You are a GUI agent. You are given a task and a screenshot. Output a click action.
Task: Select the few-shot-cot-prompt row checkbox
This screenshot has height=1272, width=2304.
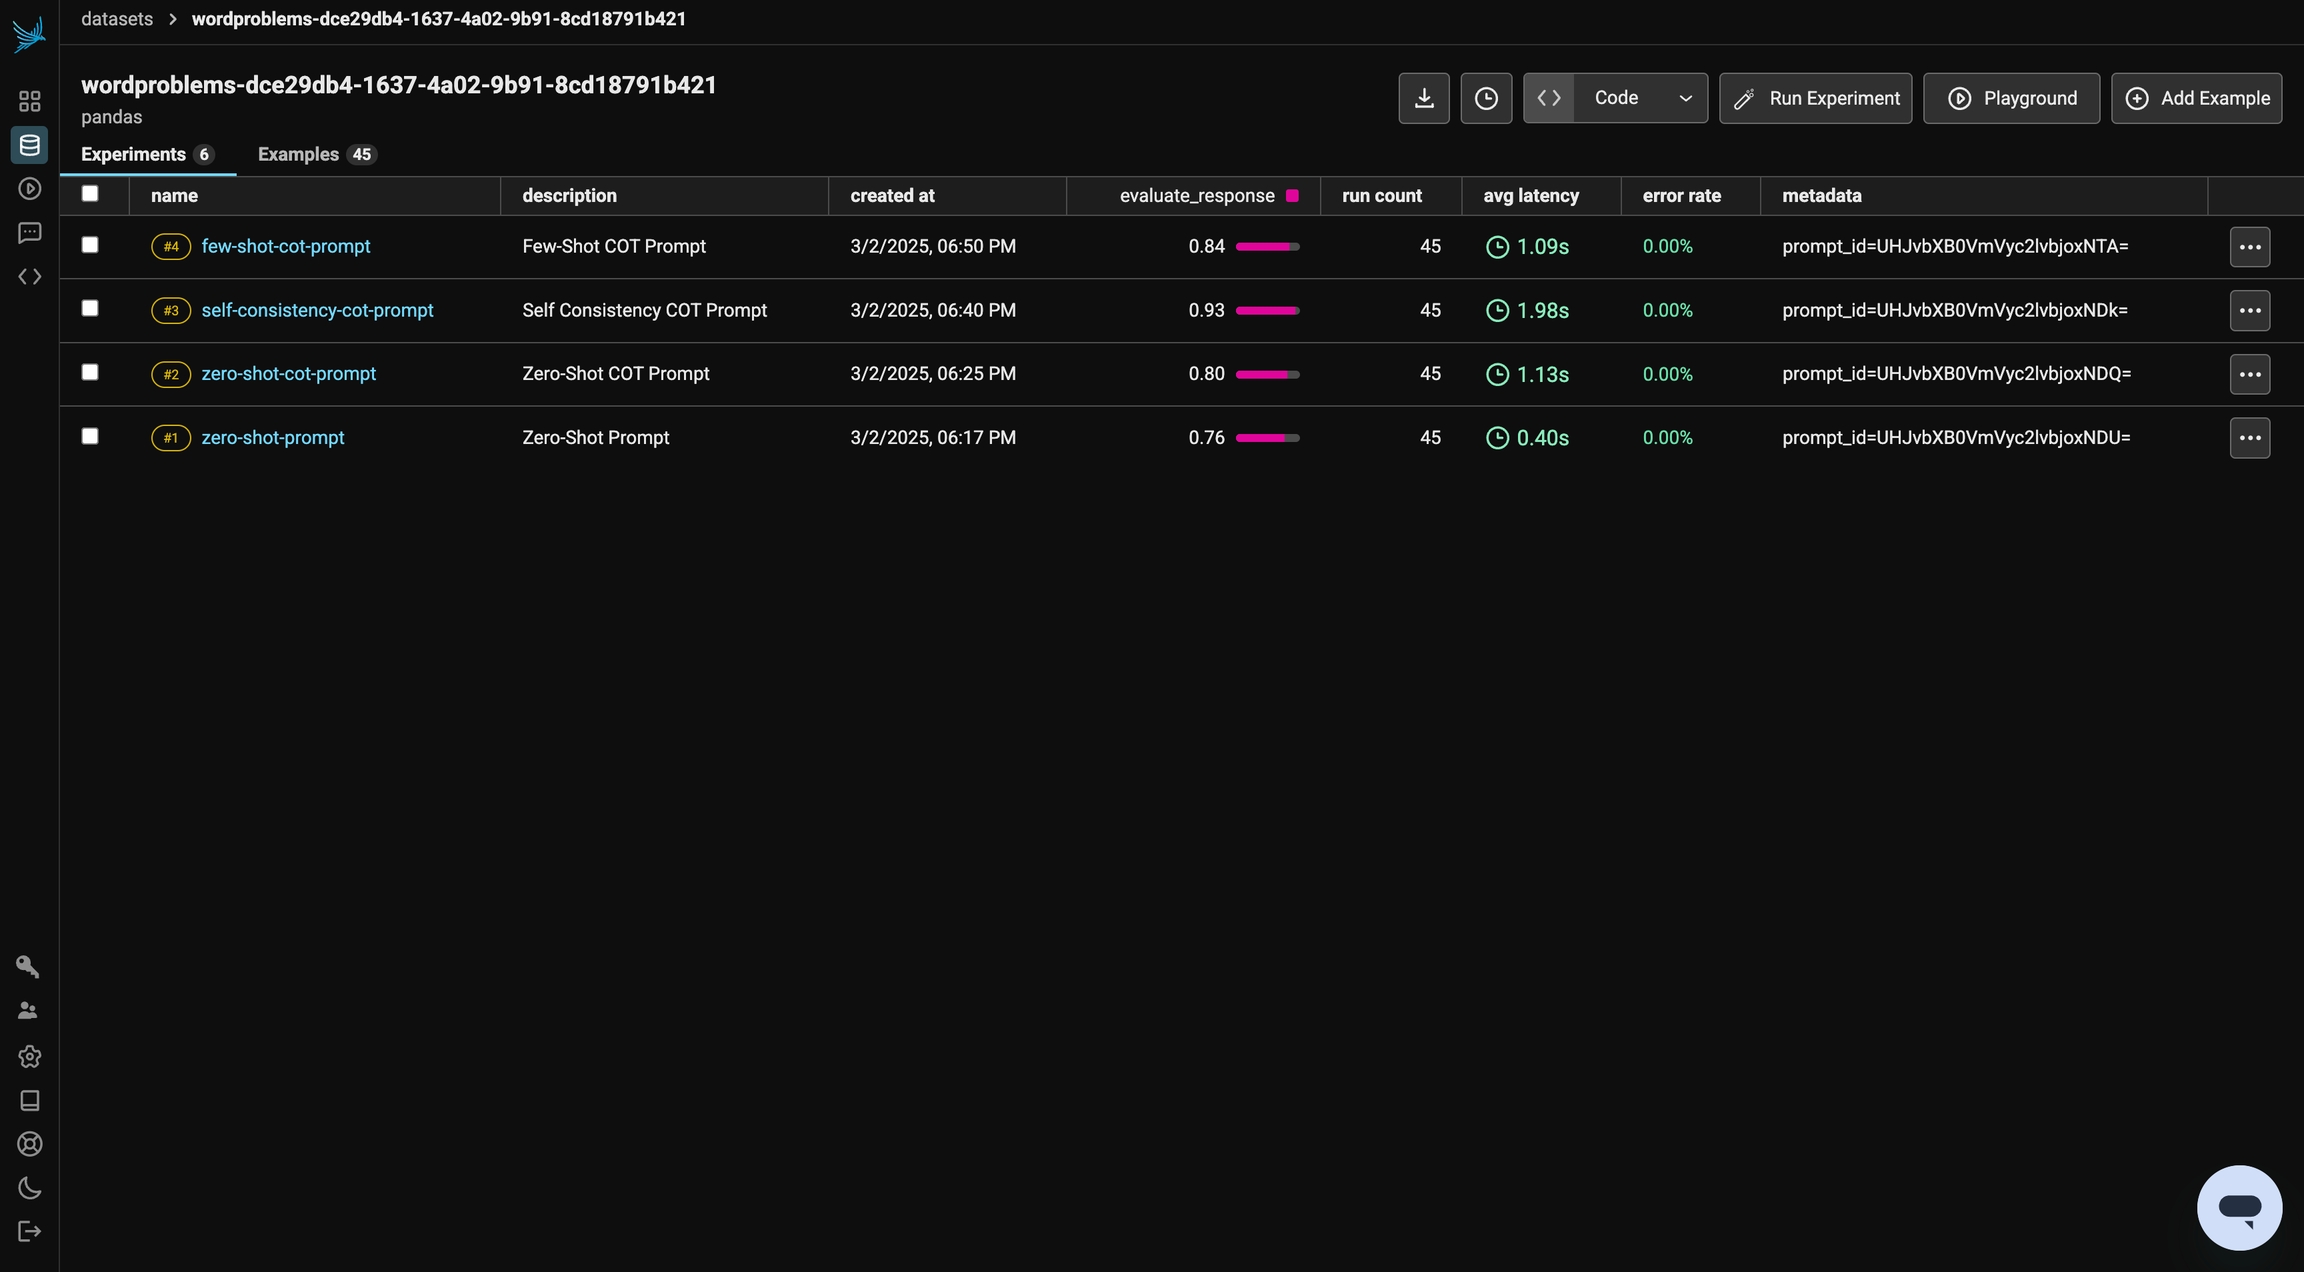pyautogui.click(x=90, y=245)
